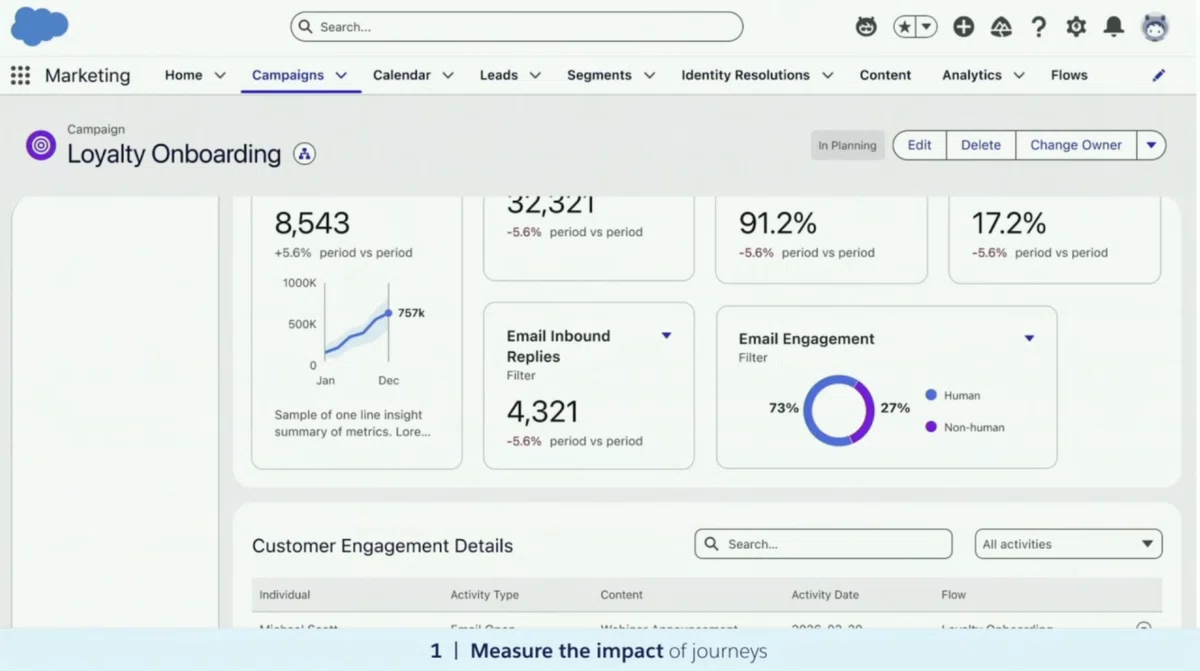This screenshot has height=671, width=1200.
Task: Open the Identity Resolutions tab
Action: coord(746,75)
